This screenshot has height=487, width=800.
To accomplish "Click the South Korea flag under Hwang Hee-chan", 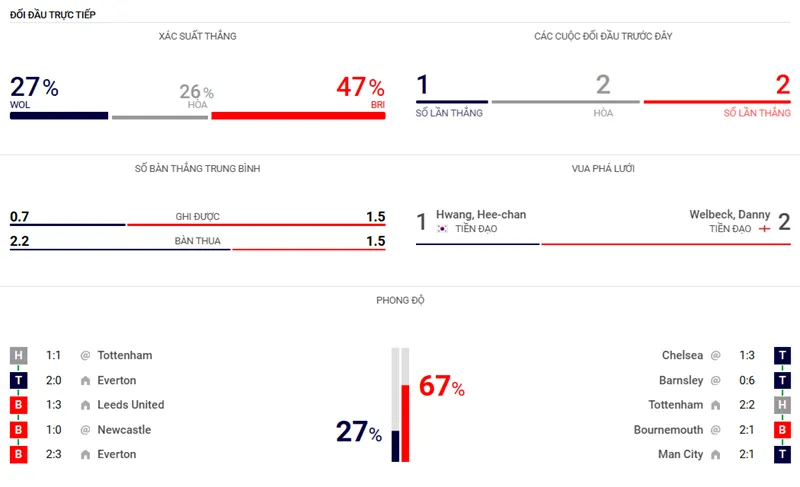I will pos(442,229).
